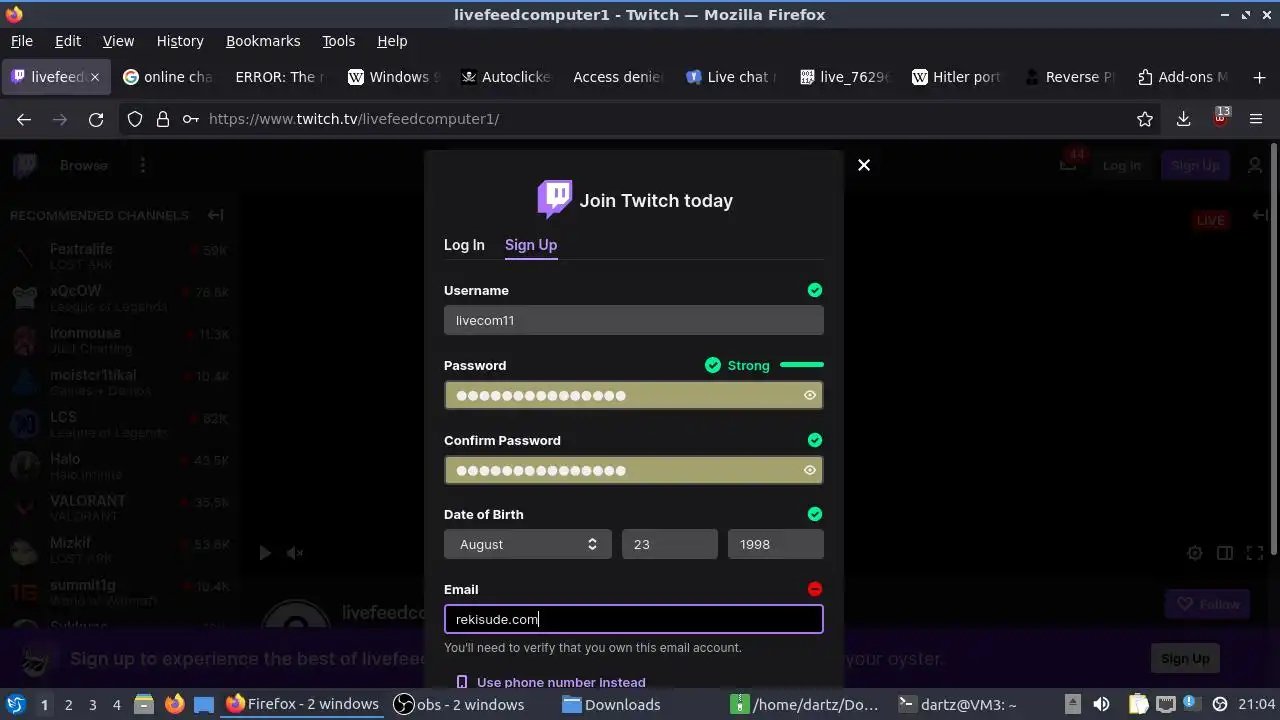Close the Join Twitch sign-up dialog
The image size is (1280, 720).
[864, 165]
